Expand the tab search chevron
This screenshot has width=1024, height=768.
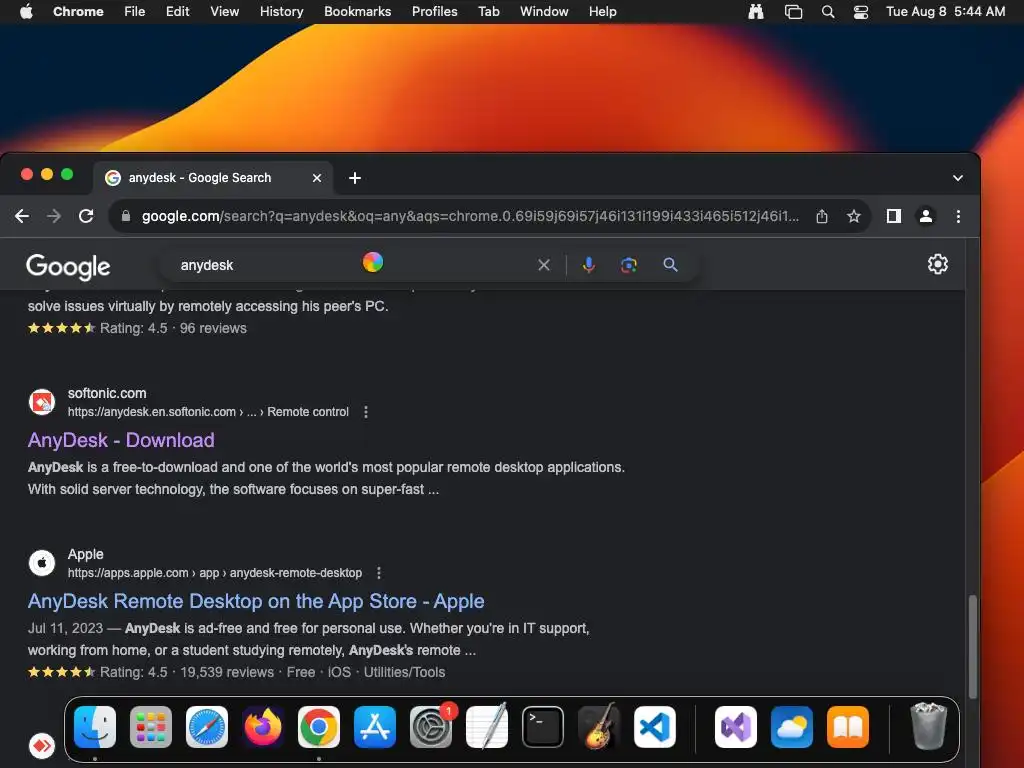click(x=957, y=178)
